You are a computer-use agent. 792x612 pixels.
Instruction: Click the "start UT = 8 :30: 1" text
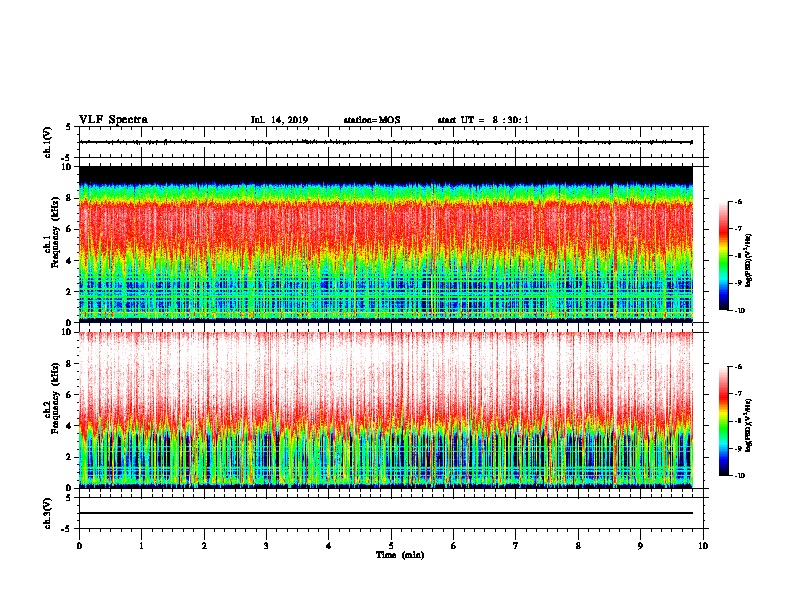(x=483, y=120)
